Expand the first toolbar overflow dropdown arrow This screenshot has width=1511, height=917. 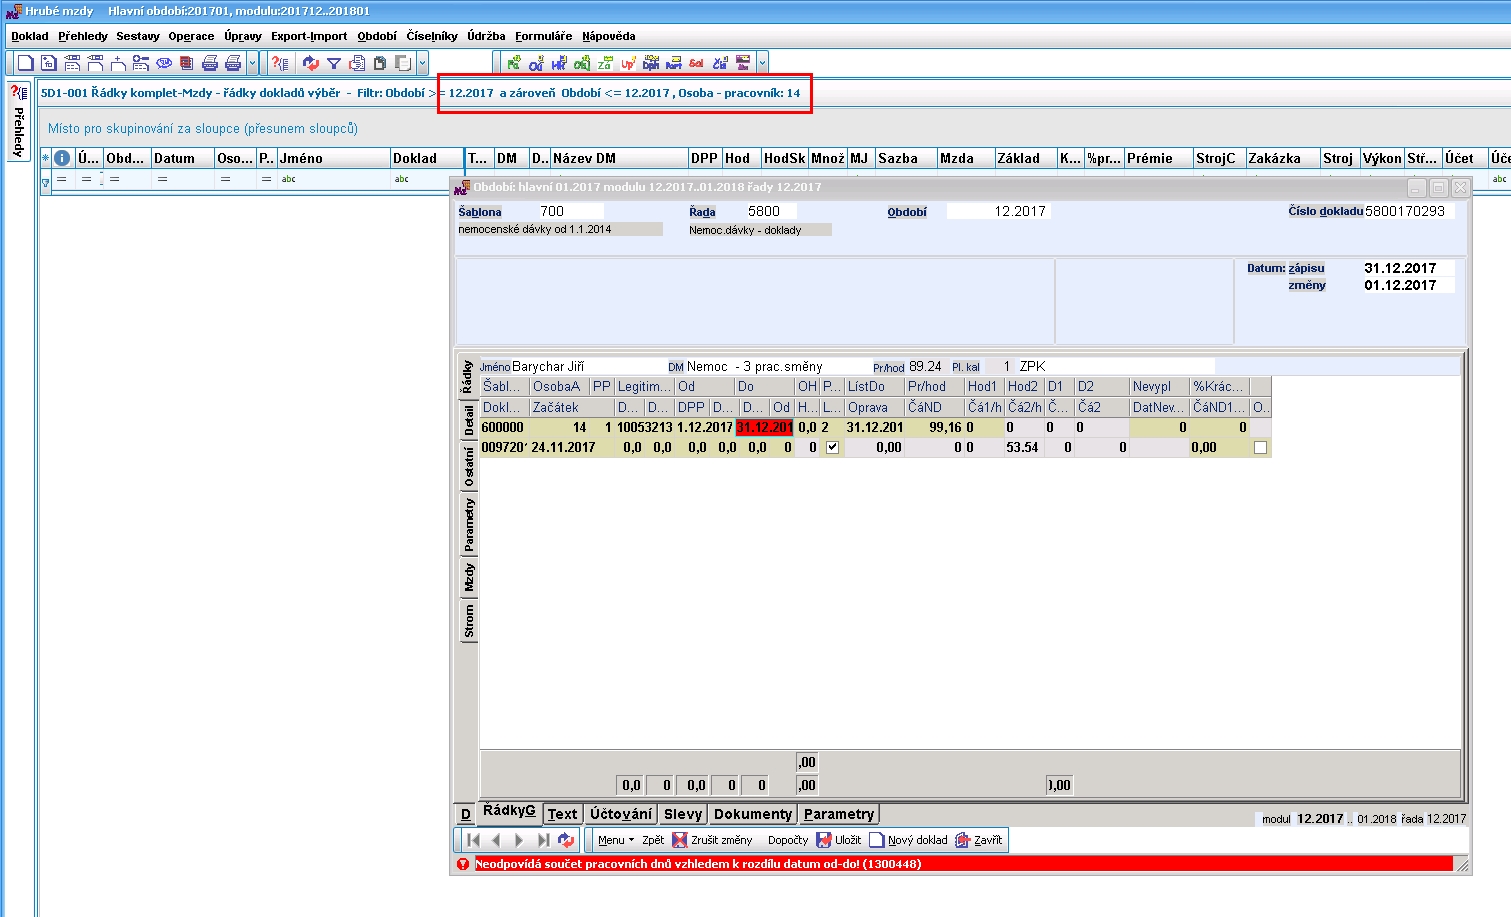252,63
